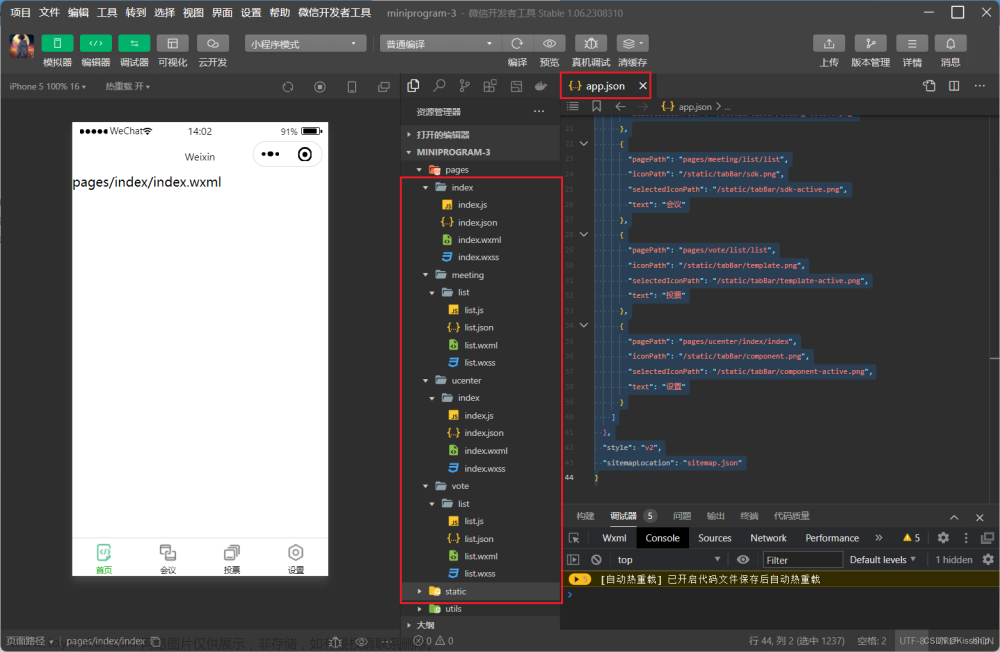Clear console with the block icon
This screenshot has width=1000, height=652.
click(x=596, y=559)
